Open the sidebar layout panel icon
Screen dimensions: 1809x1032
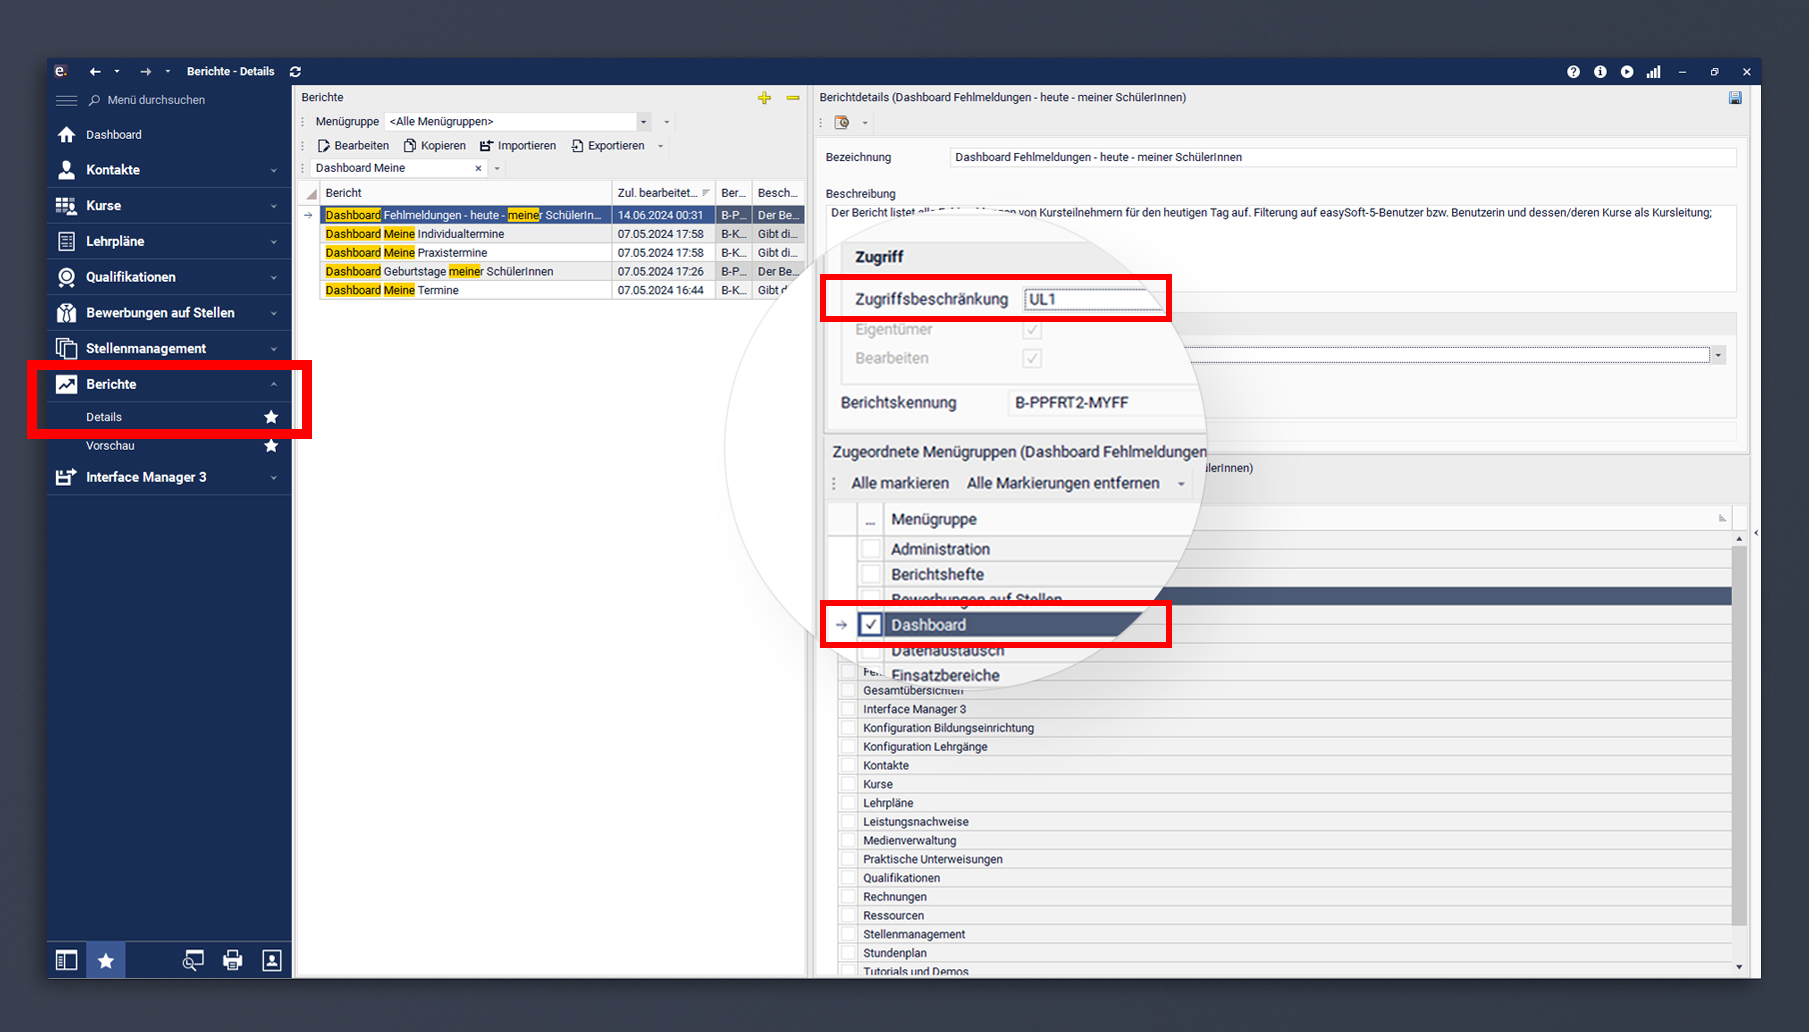pyautogui.click(x=66, y=961)
